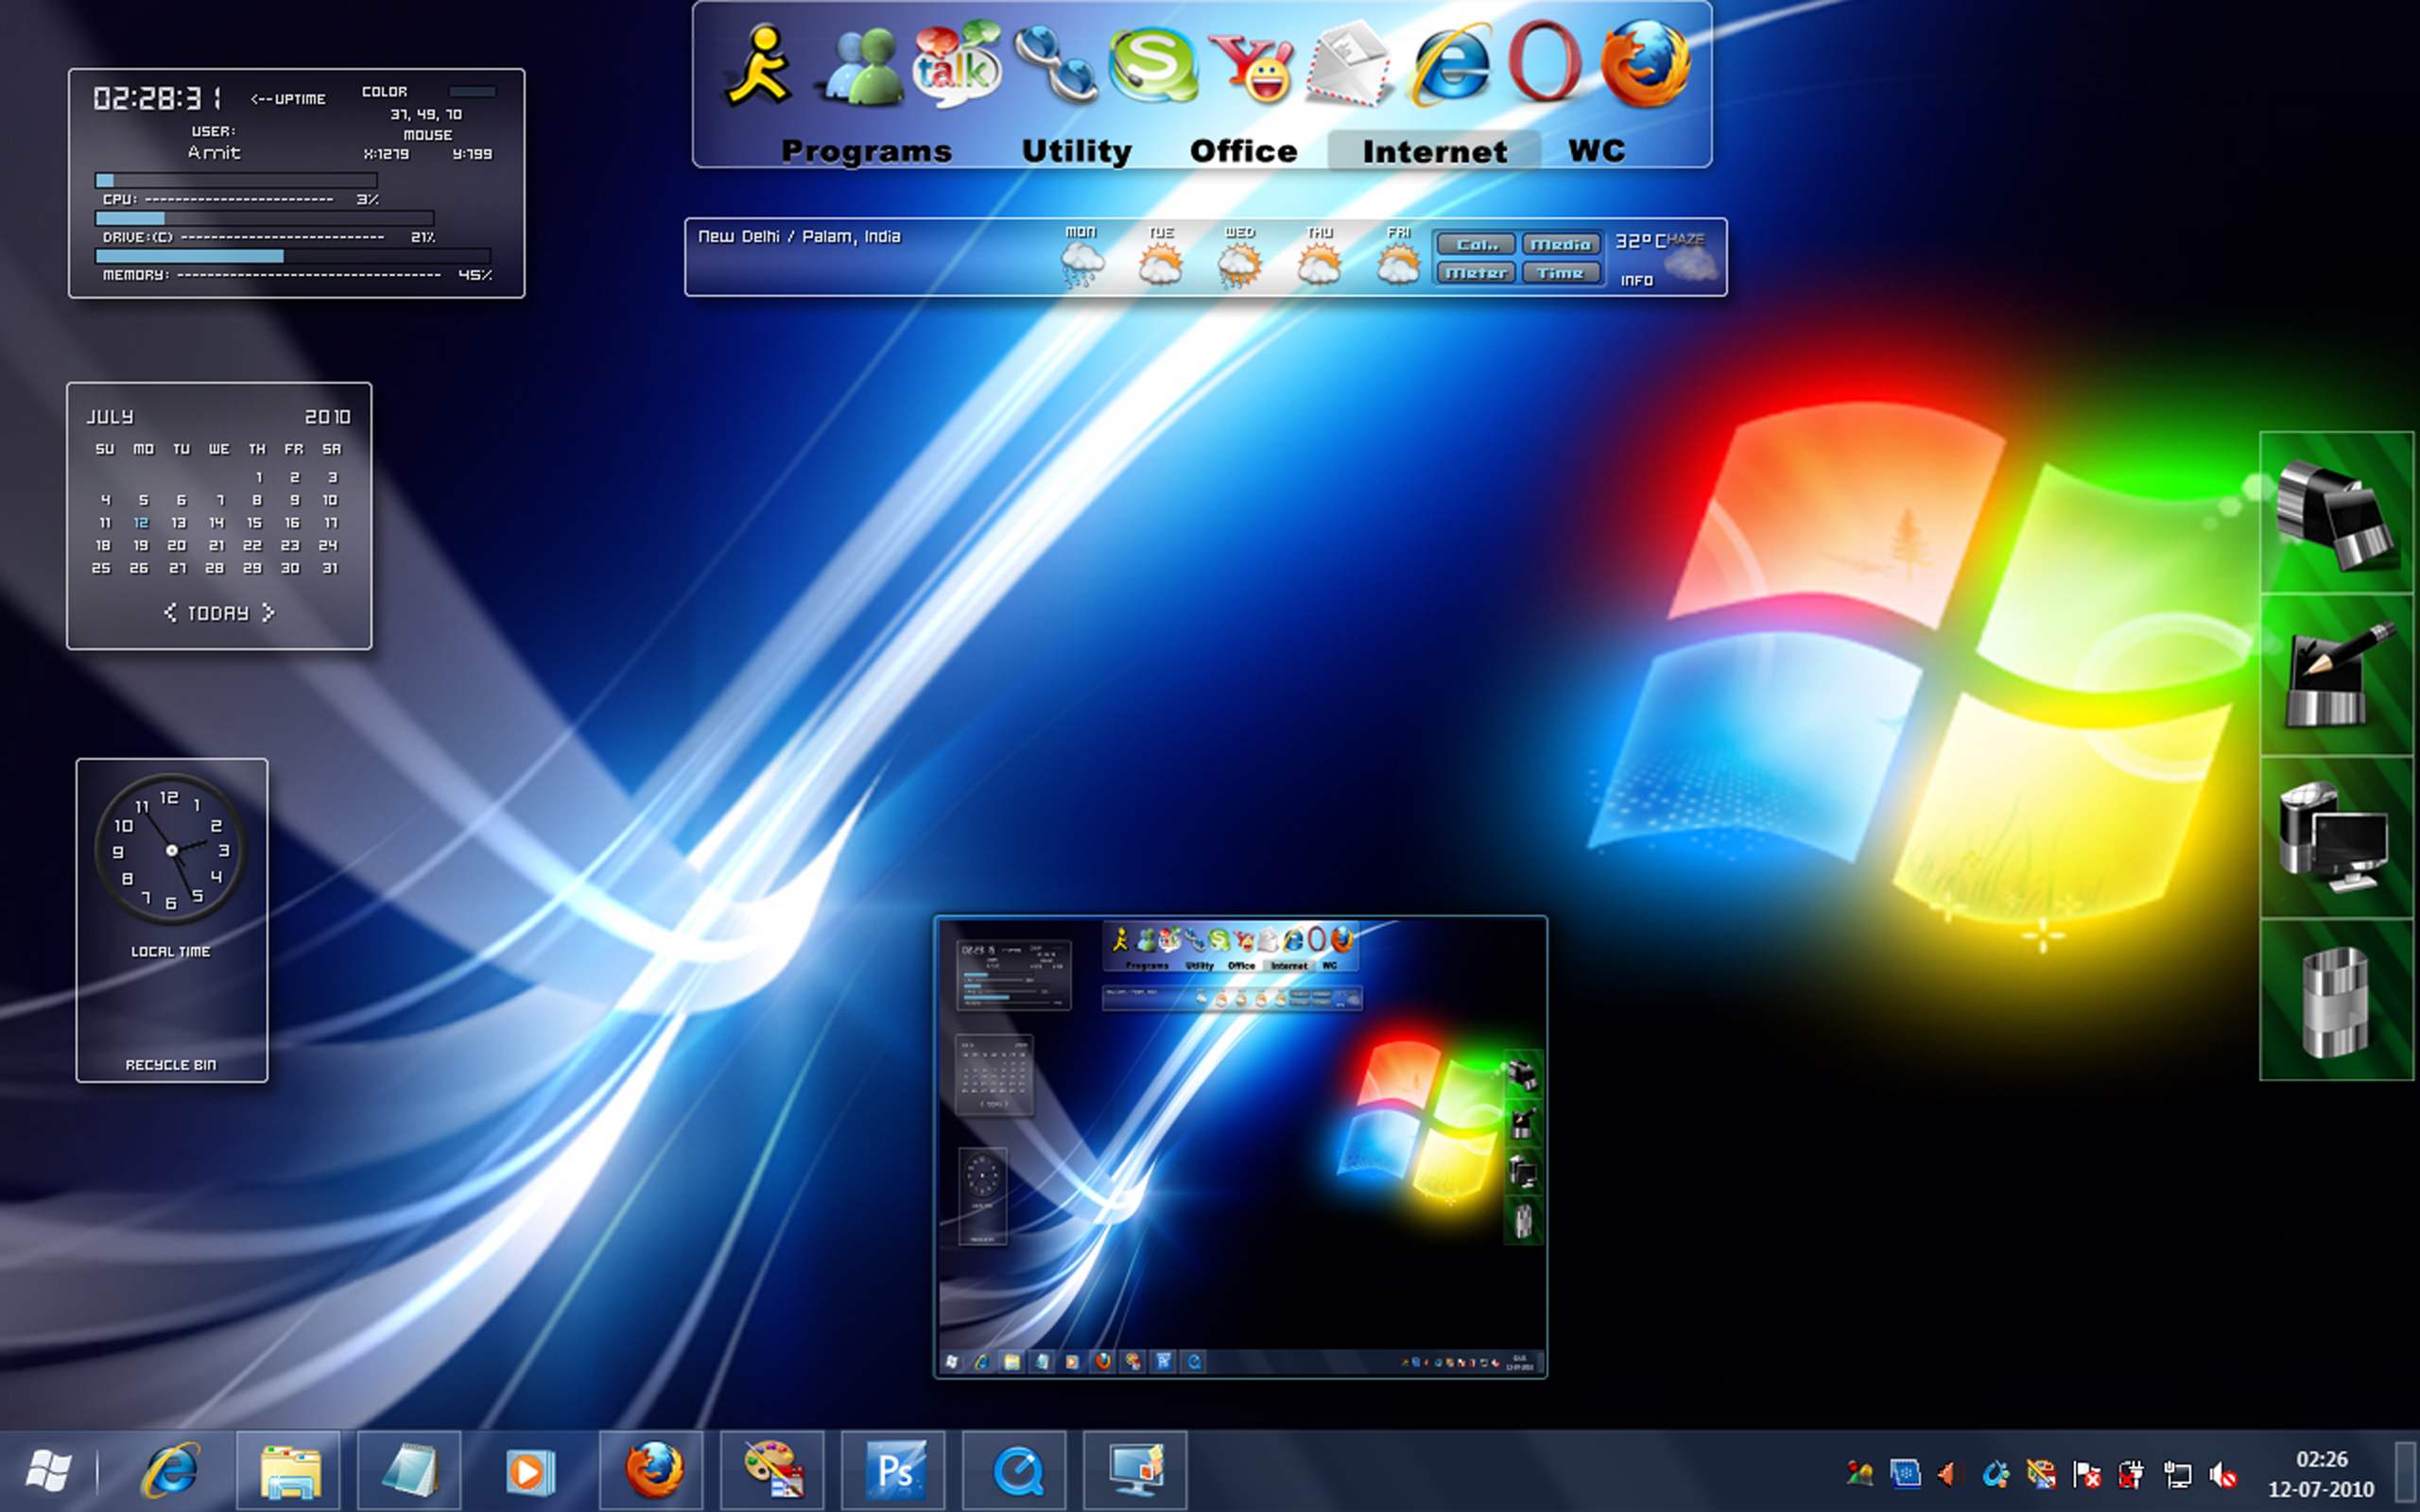Launch Internet Explorer from the top dock

point(1449,66)
